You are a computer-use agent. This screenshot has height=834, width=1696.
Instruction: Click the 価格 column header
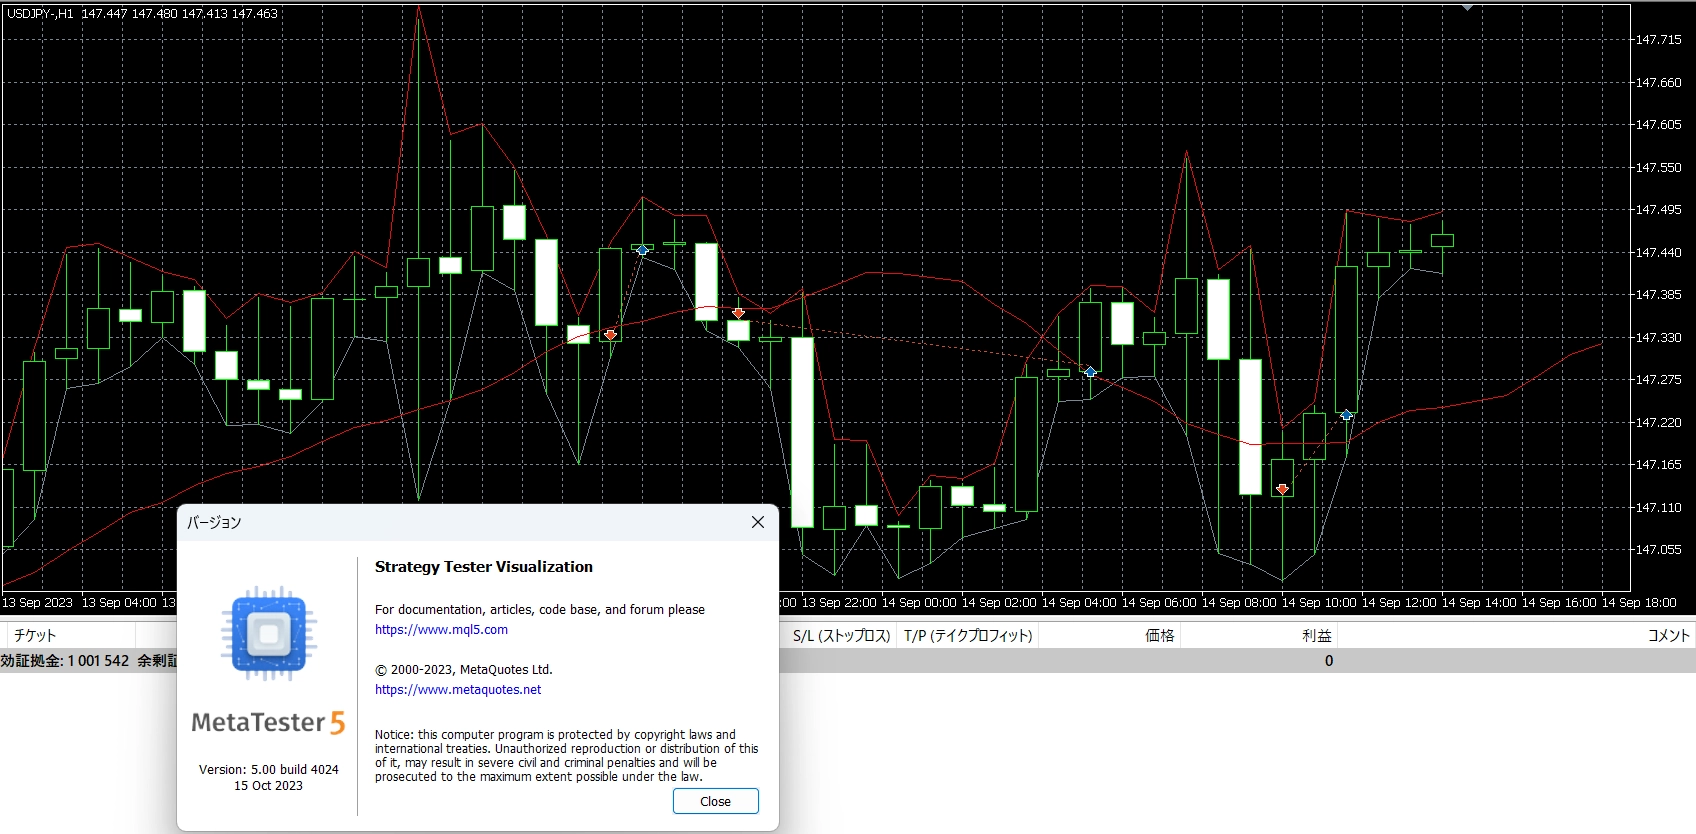(1159, 635)
